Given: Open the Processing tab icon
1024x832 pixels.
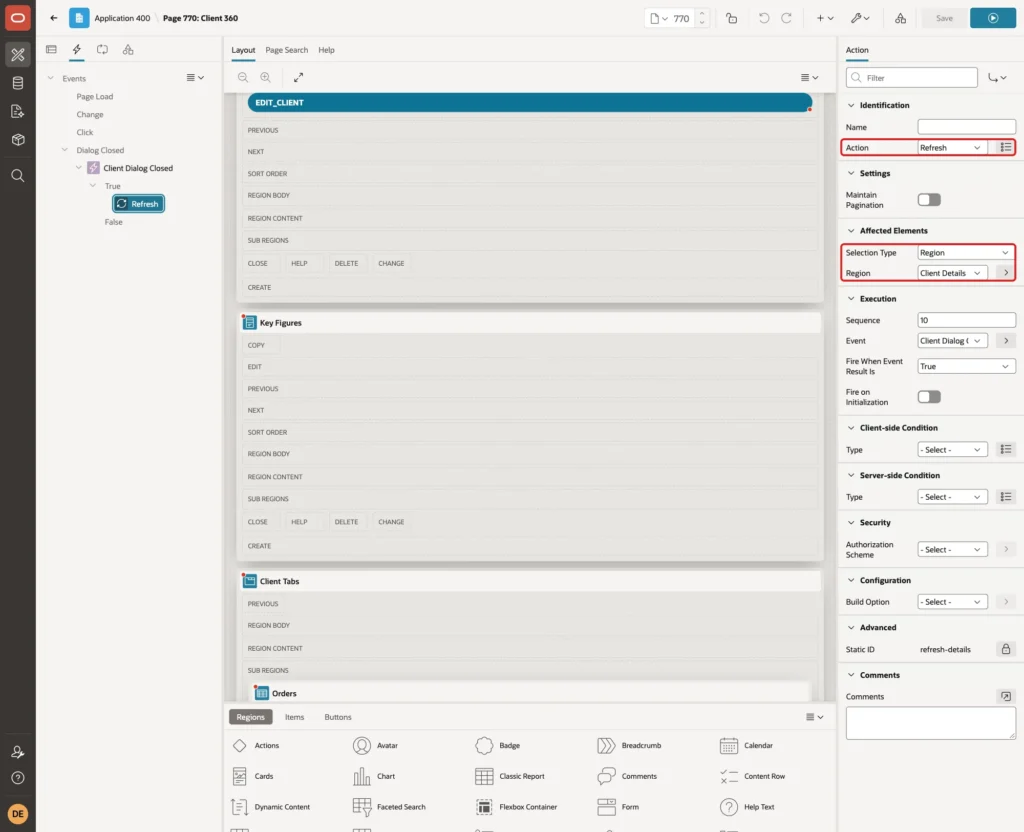Looking at the screenshot, I should 102,50.
